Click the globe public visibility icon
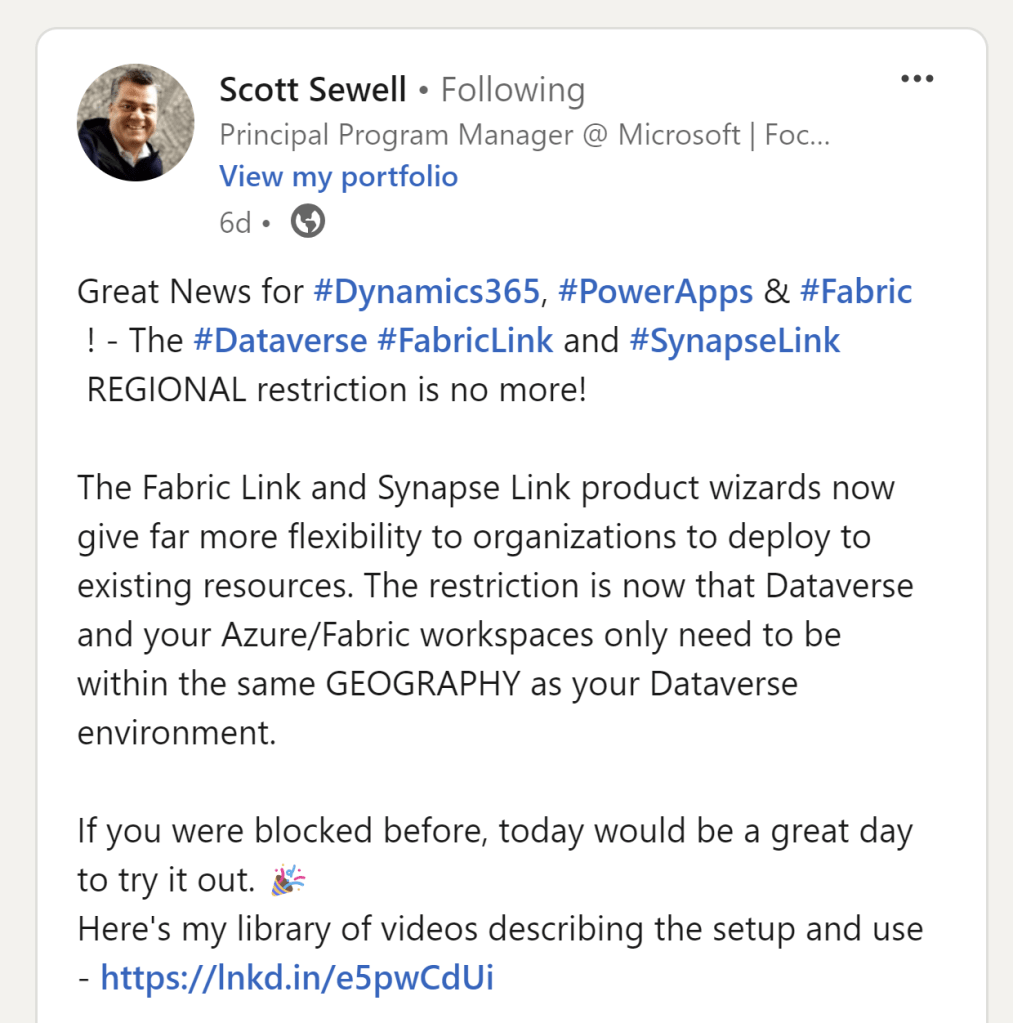The image size is (1013, 1023). click(x=307, y=221)
